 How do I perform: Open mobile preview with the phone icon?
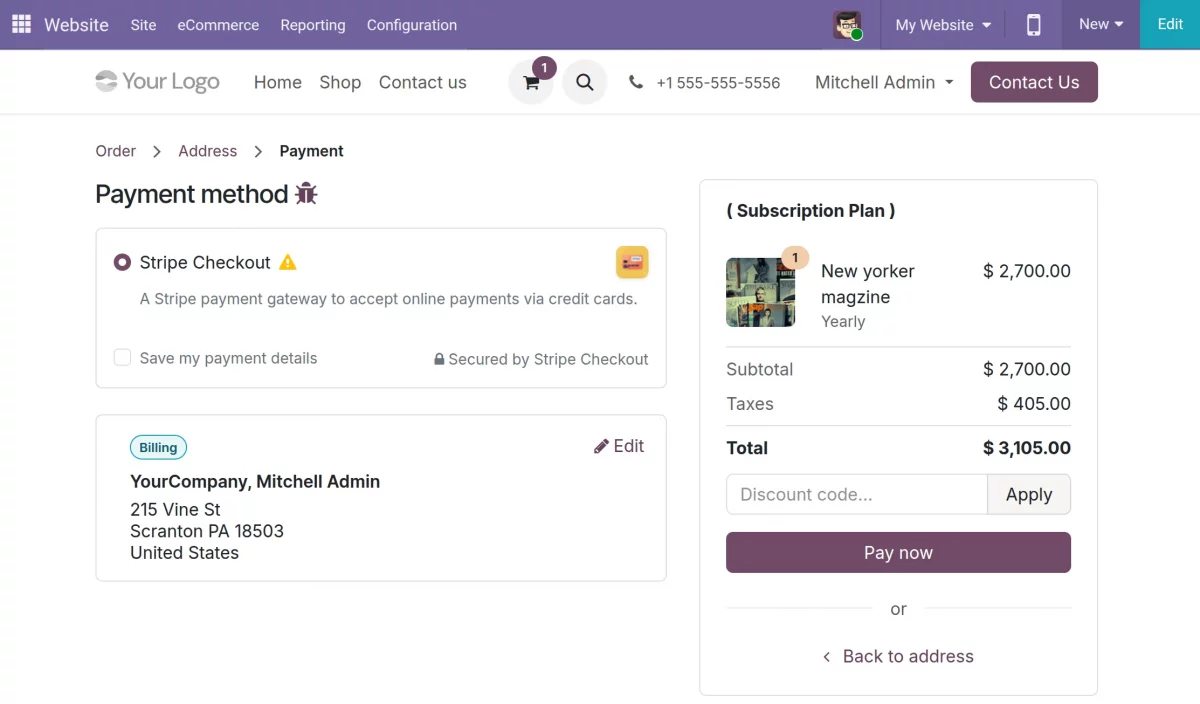1033,25
